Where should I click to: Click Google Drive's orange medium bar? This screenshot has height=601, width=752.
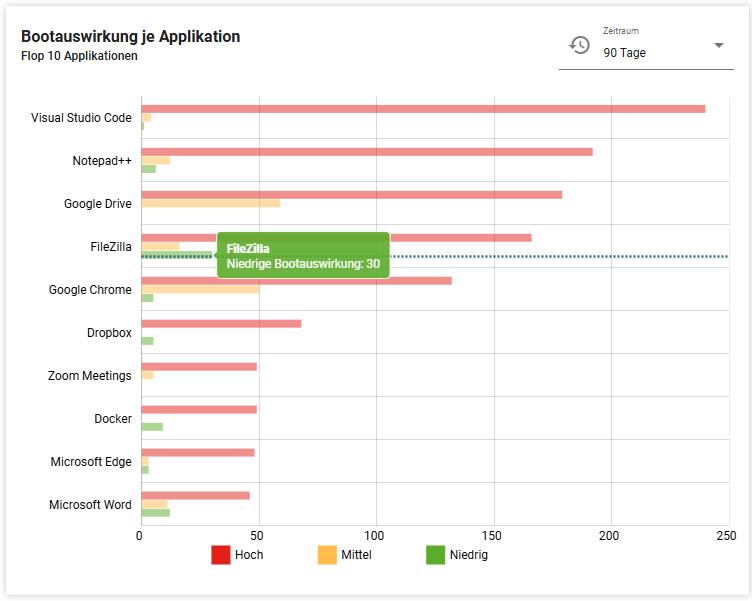210,203
